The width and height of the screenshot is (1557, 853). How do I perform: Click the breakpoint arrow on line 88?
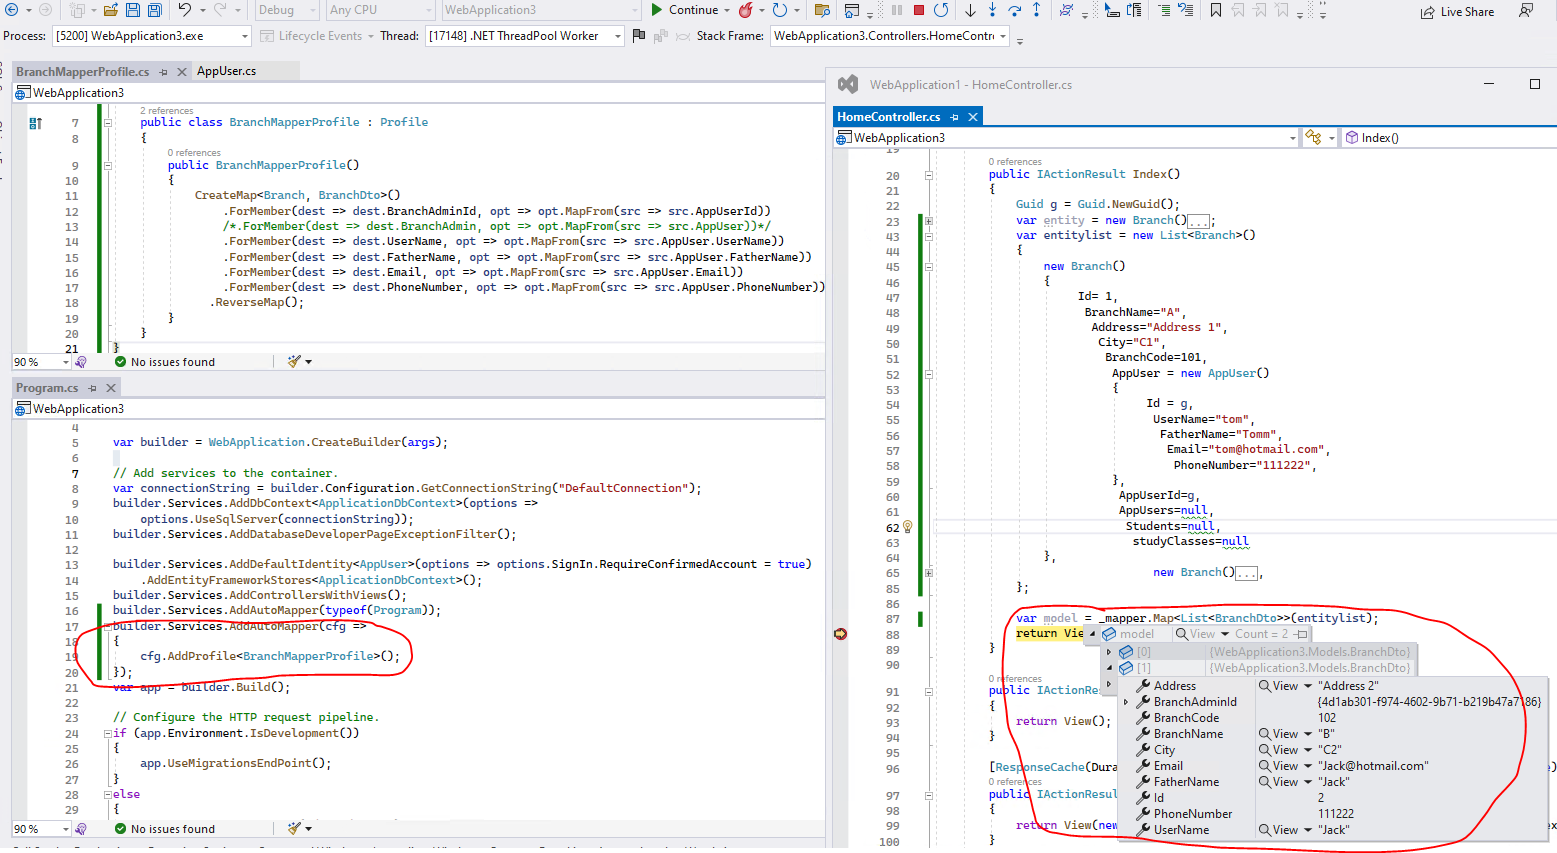[x=840, y=634]
